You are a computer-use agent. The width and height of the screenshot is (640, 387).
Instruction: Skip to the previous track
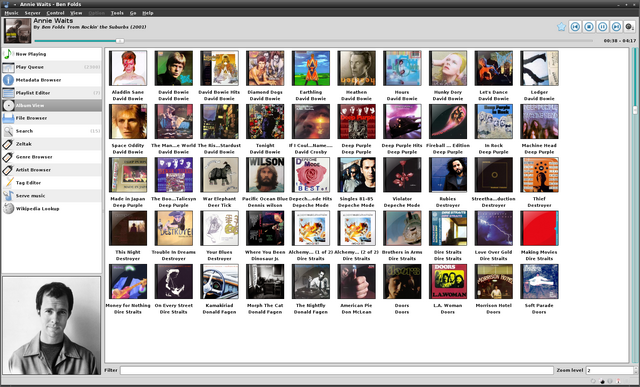[x=575, y=27]
